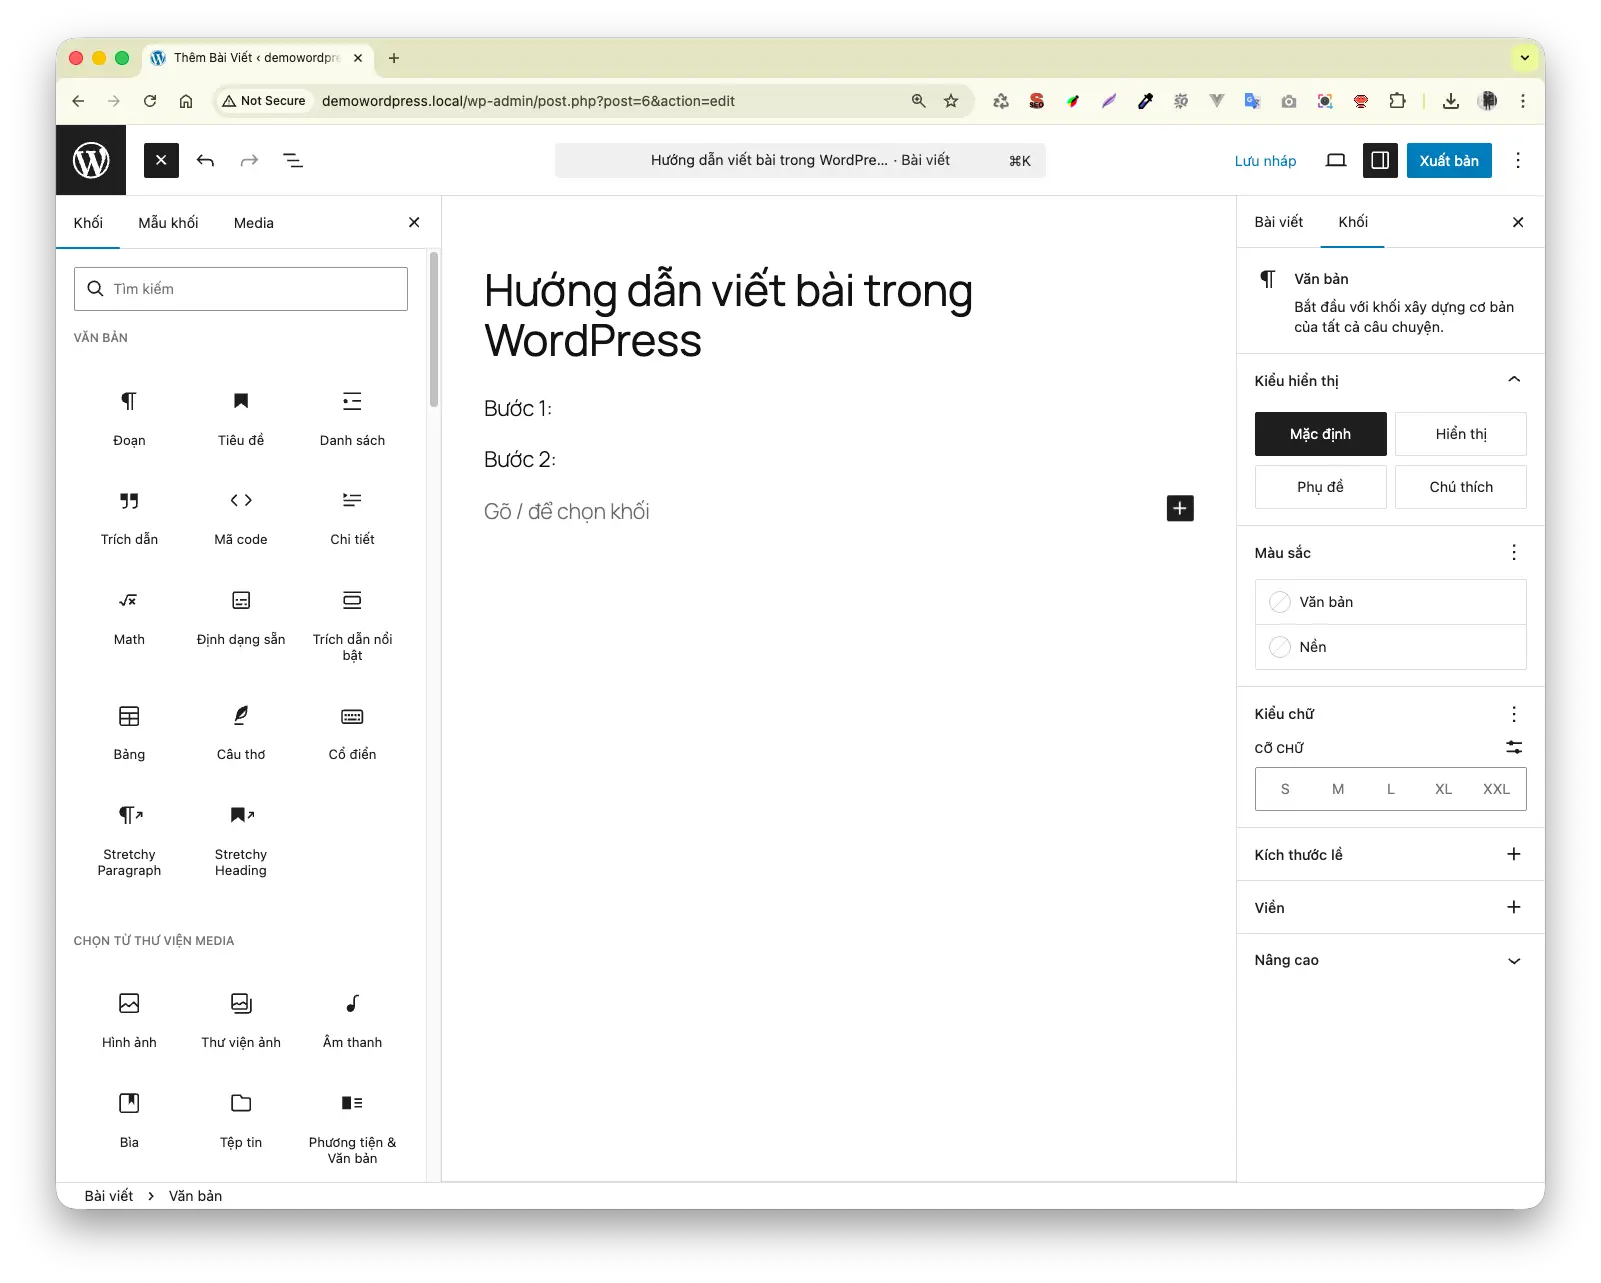Screen dimensions: 1601x1283
Task: Click the black plus block inserter in editor
Action: click(1180, 508)
